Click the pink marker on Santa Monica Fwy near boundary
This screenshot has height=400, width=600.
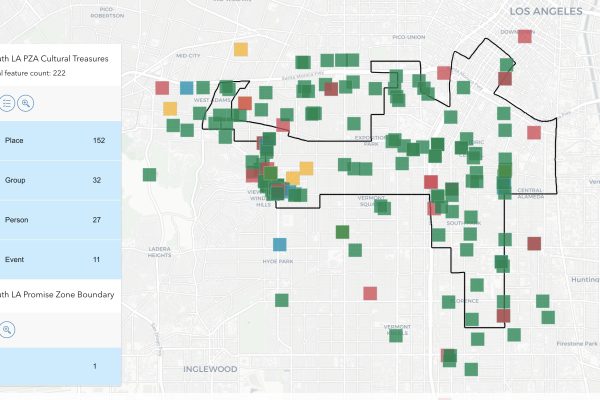444,73
